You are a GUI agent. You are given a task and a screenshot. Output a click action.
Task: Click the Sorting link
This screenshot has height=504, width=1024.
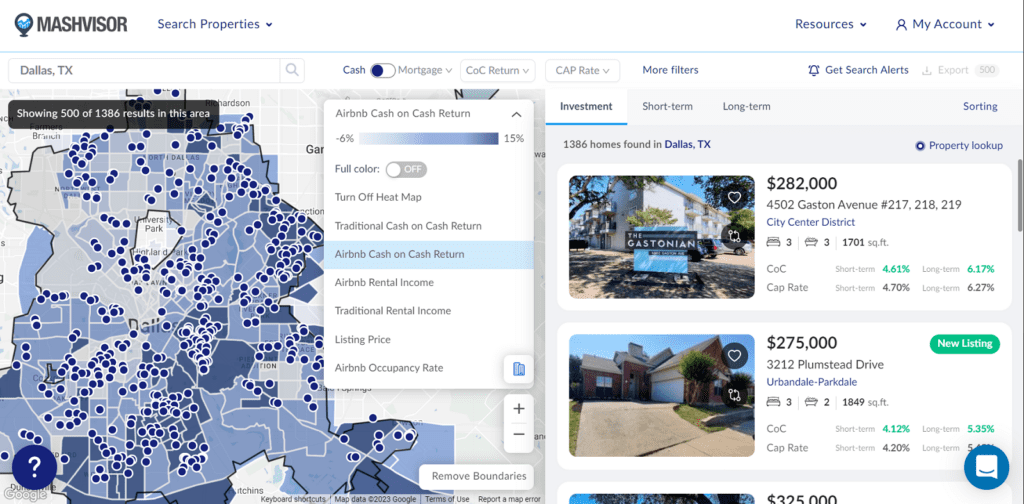click(980, 106)
